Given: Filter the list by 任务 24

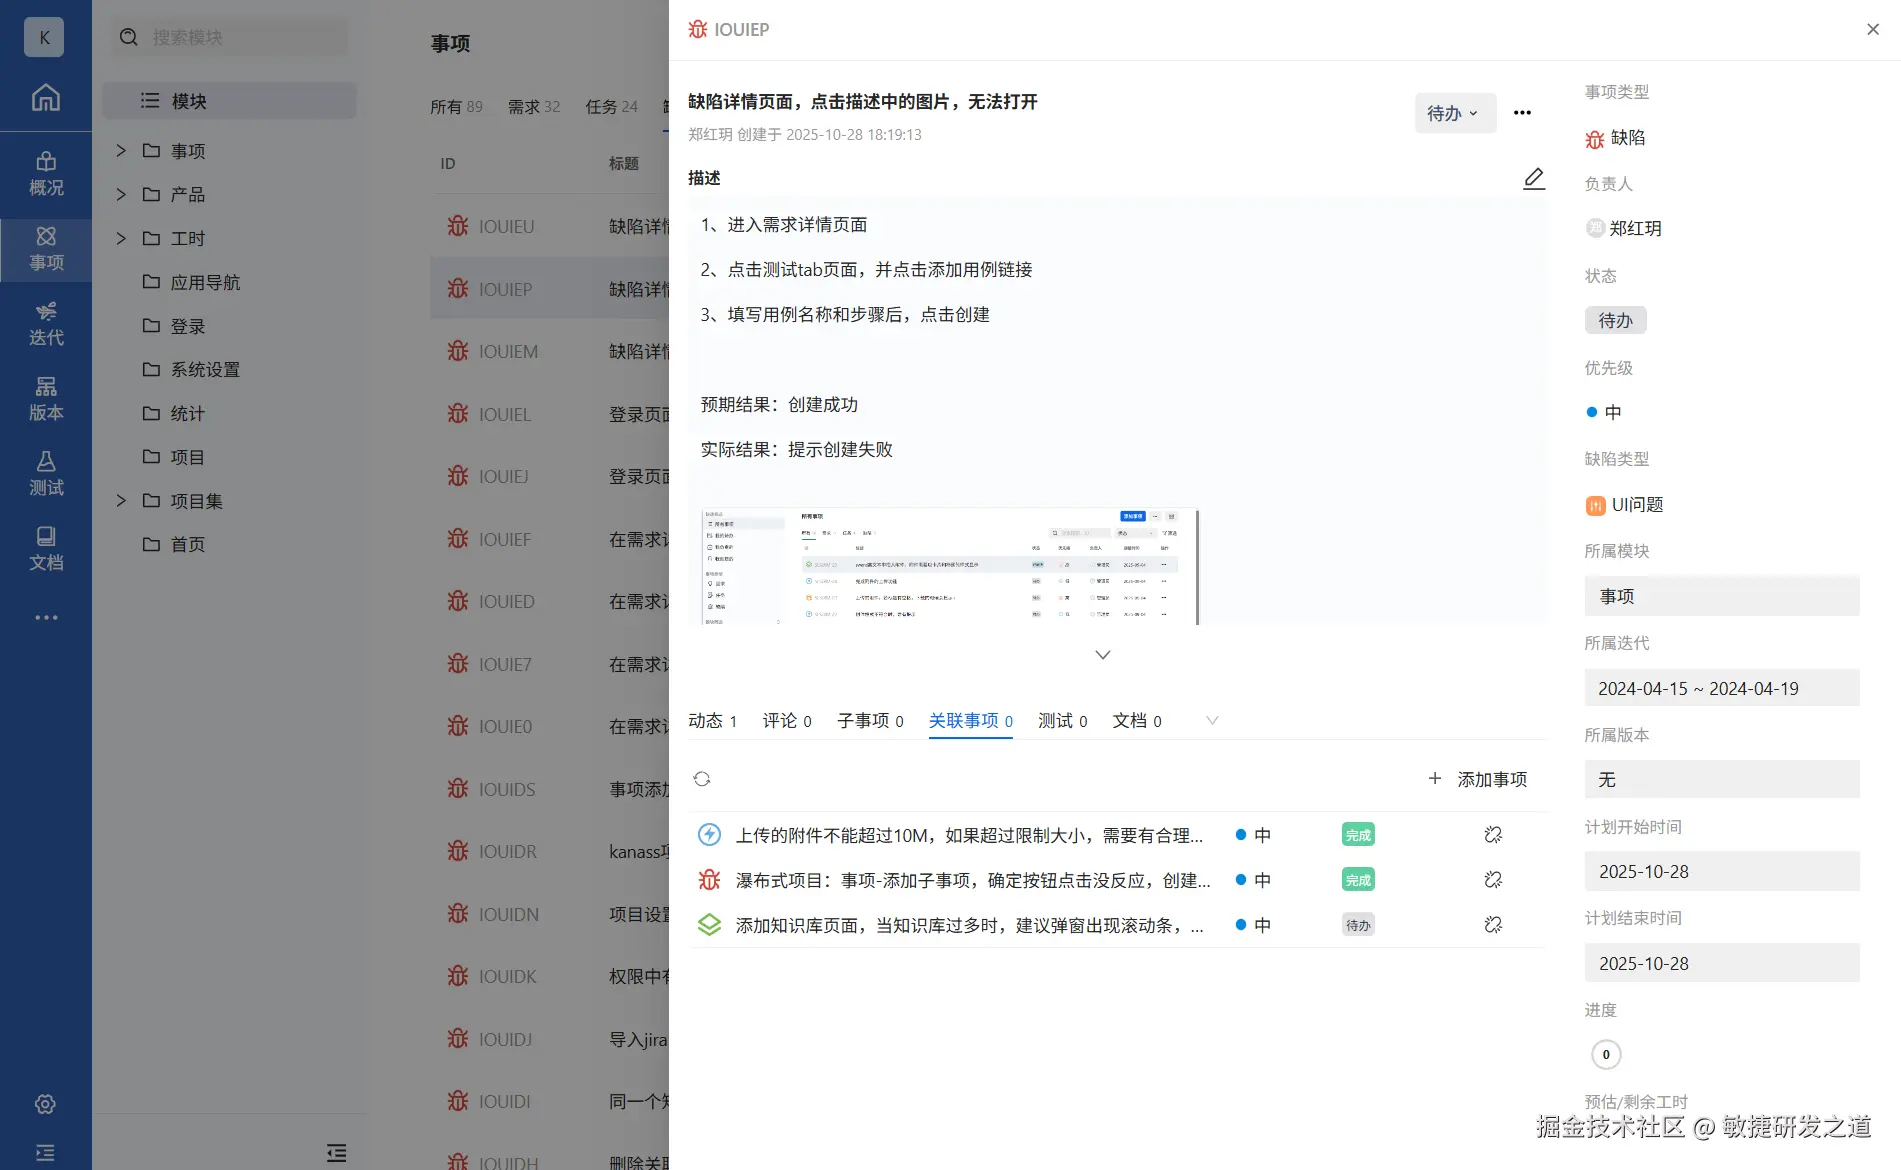Looking at the screenshot, I should (612, 107).
